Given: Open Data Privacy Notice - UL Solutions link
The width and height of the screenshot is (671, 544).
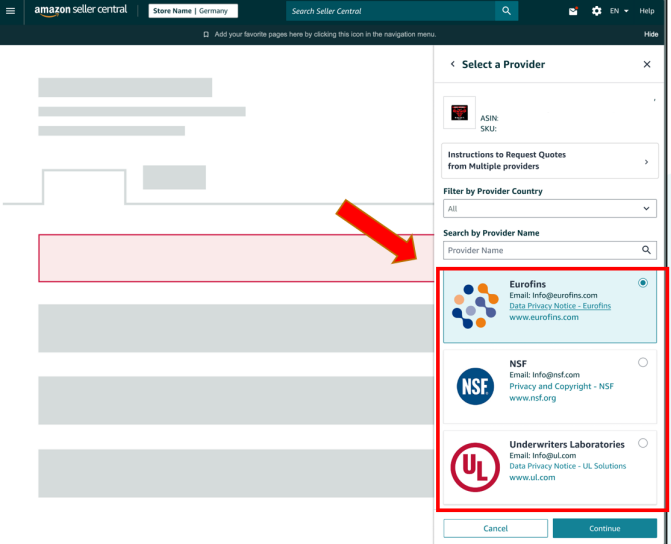Looking at the screenshot, I should 567,466.
